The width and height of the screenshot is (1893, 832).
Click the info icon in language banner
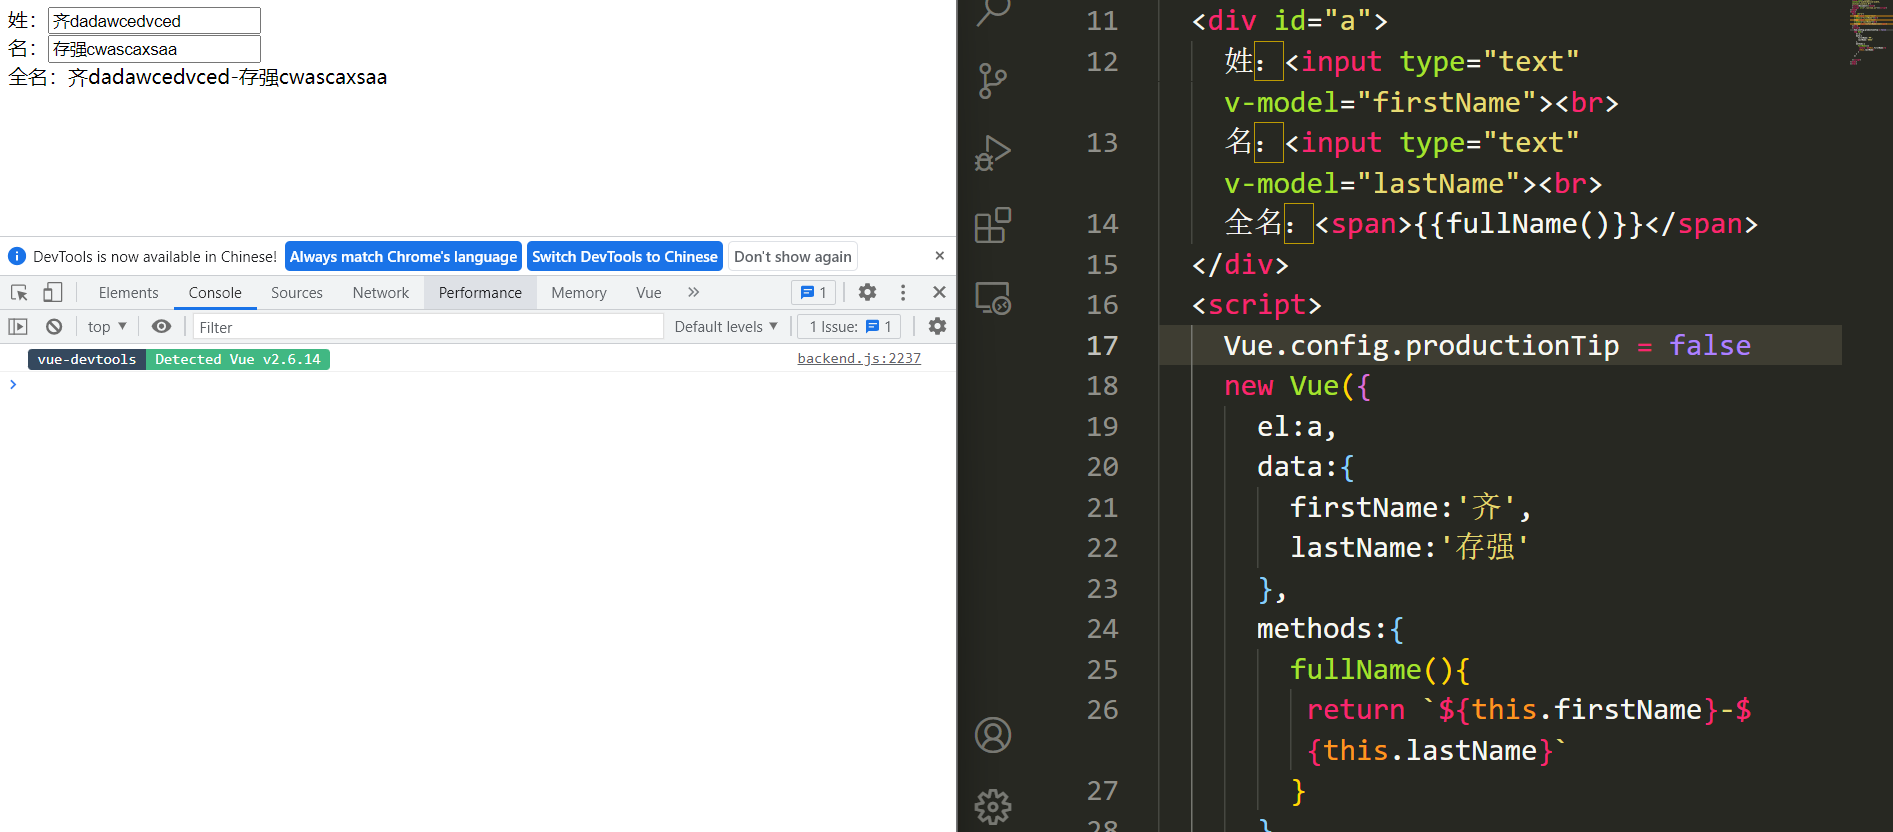click(x=17, y=256)
